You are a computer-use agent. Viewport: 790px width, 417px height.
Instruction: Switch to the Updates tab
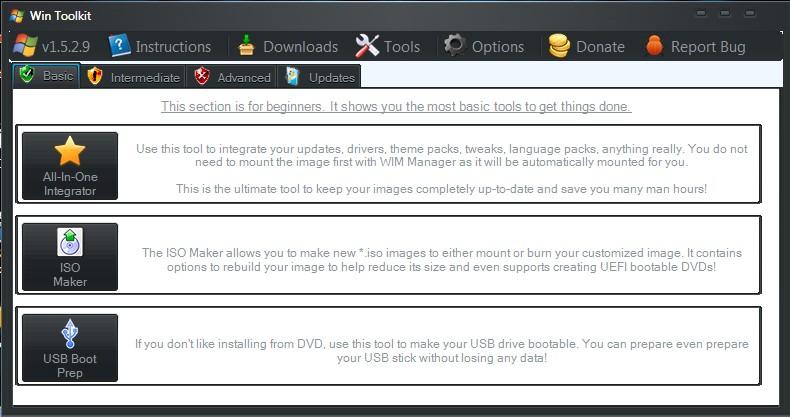click(x=319, y=77)
